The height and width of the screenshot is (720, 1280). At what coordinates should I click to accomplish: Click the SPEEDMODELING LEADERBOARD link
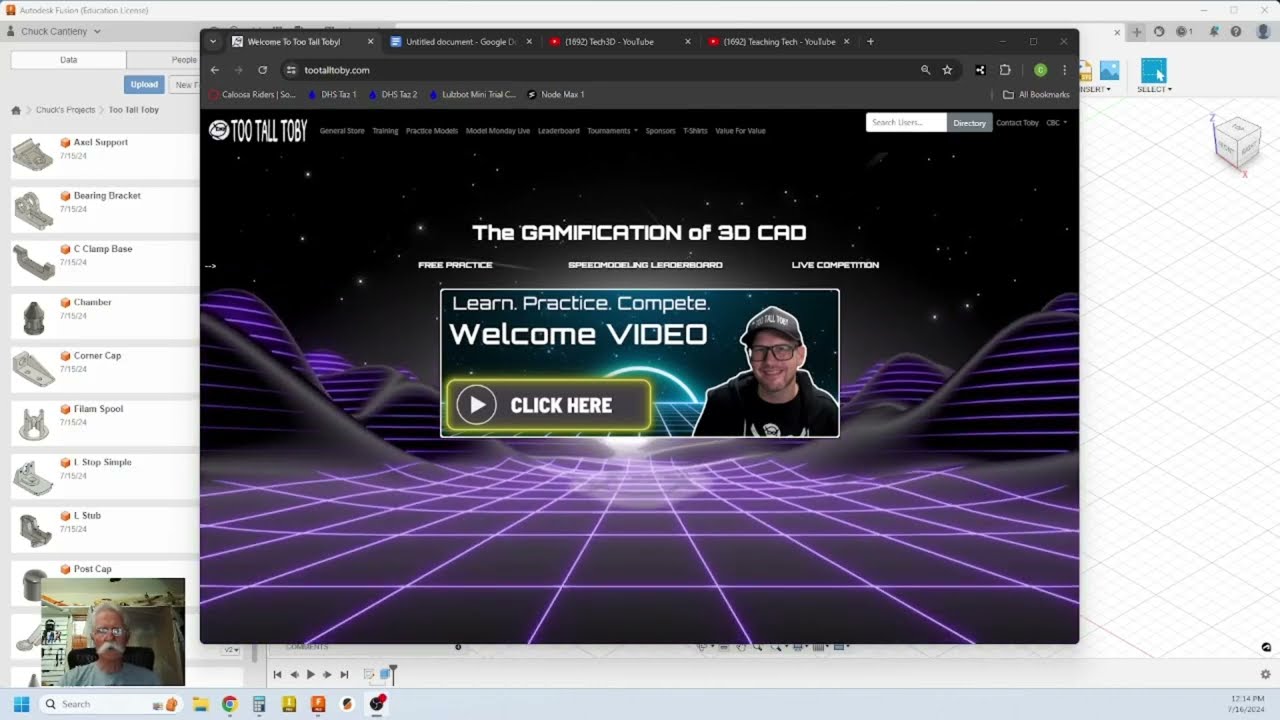point(645,265)
